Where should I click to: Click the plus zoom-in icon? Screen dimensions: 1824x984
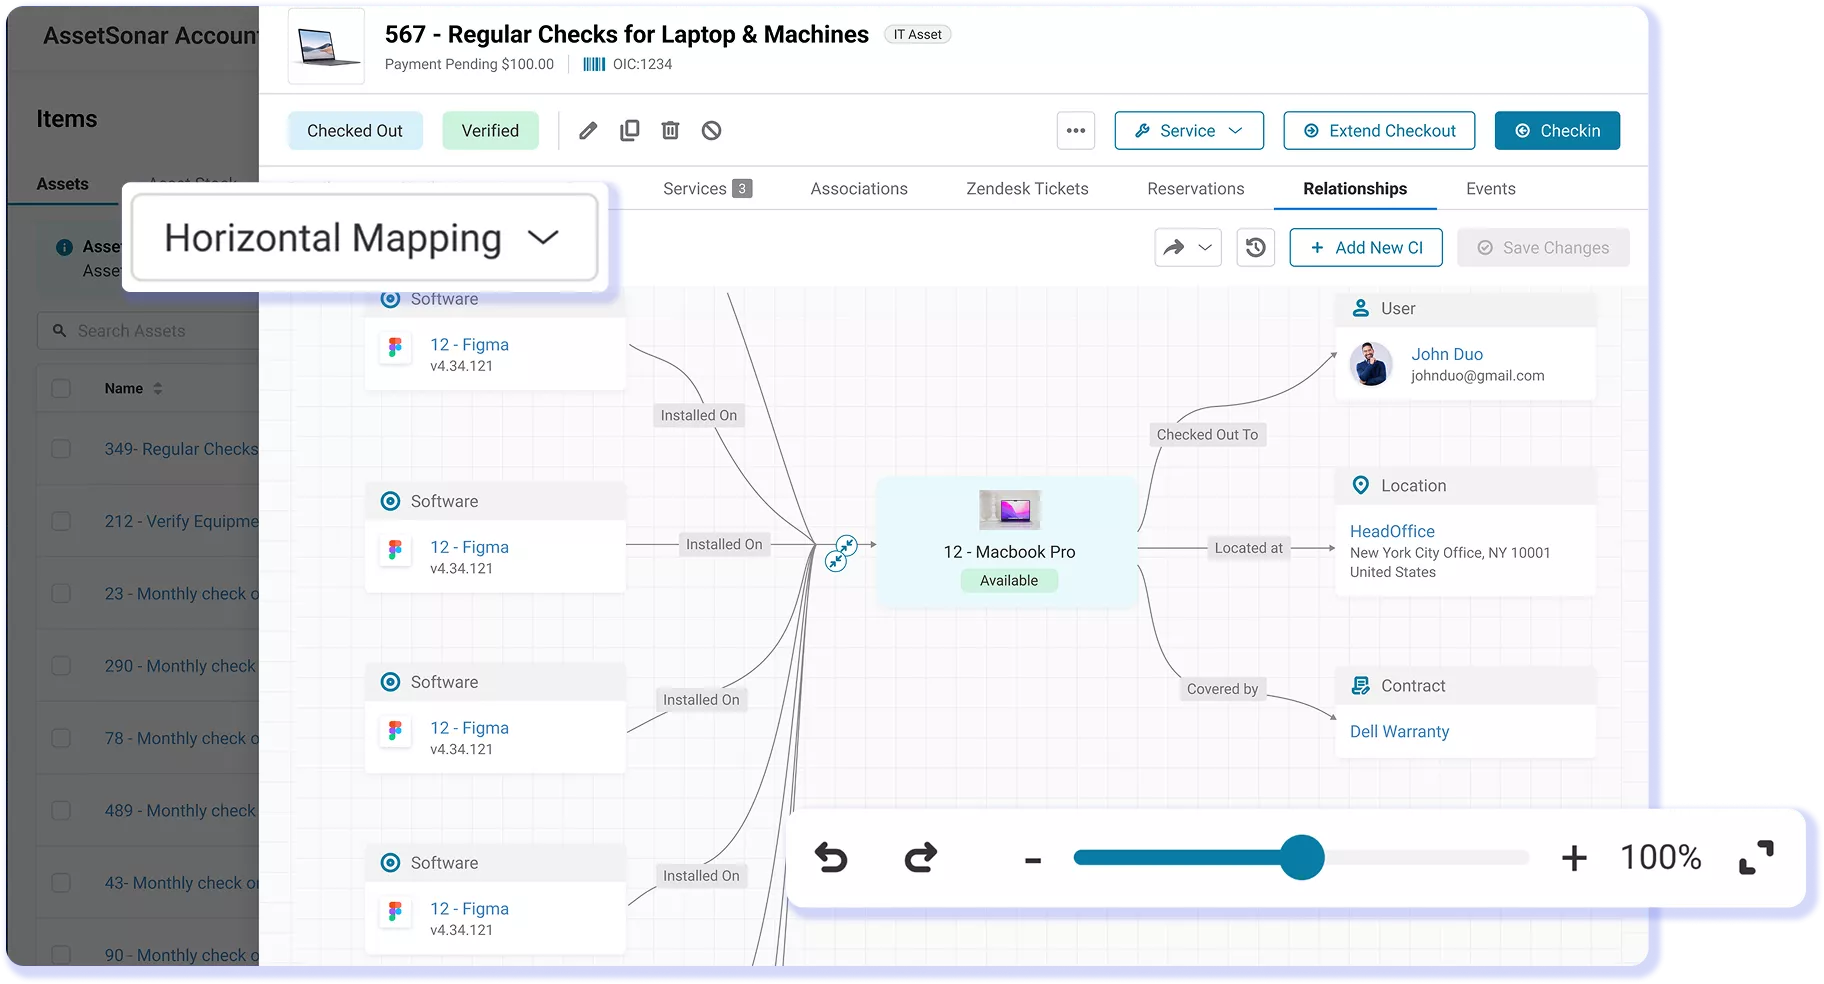tap(1574, 858)
